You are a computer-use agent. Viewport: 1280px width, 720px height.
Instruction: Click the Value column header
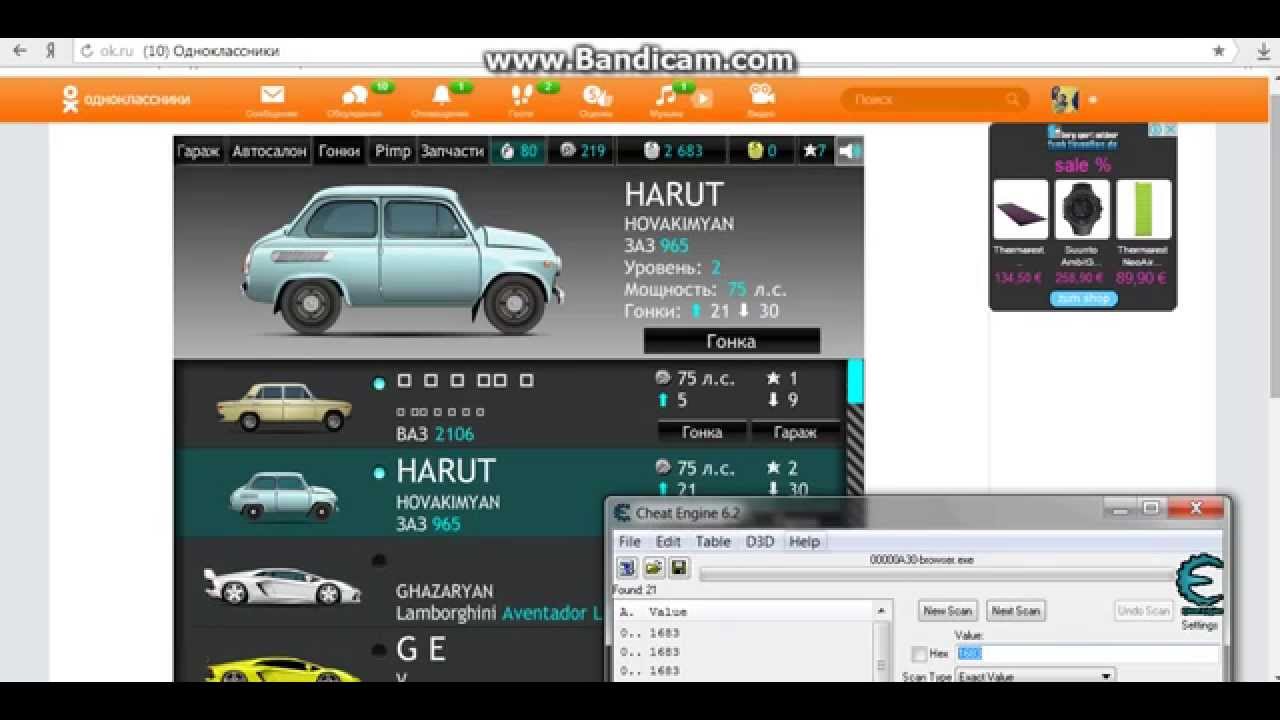(x=667, y=611)
